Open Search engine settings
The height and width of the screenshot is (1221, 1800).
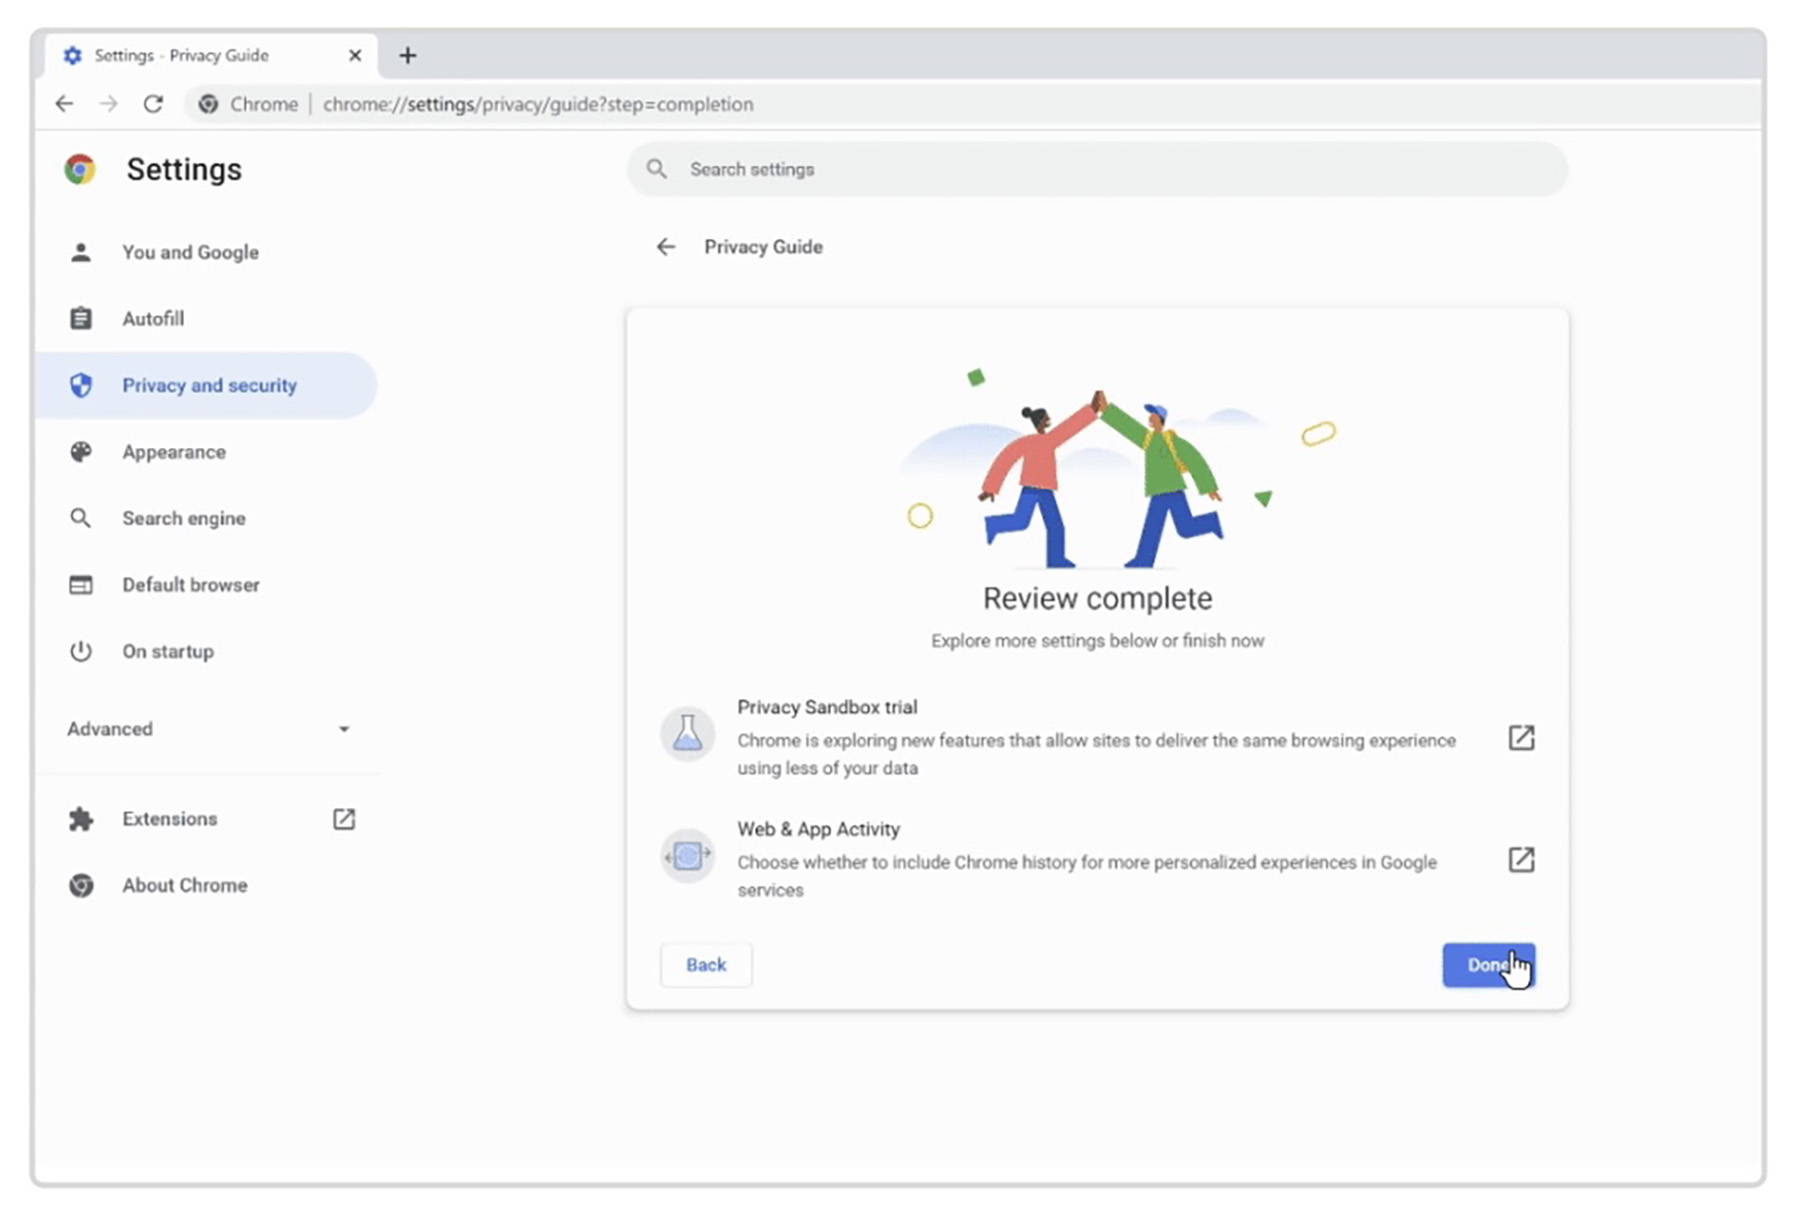pos(184,519)
